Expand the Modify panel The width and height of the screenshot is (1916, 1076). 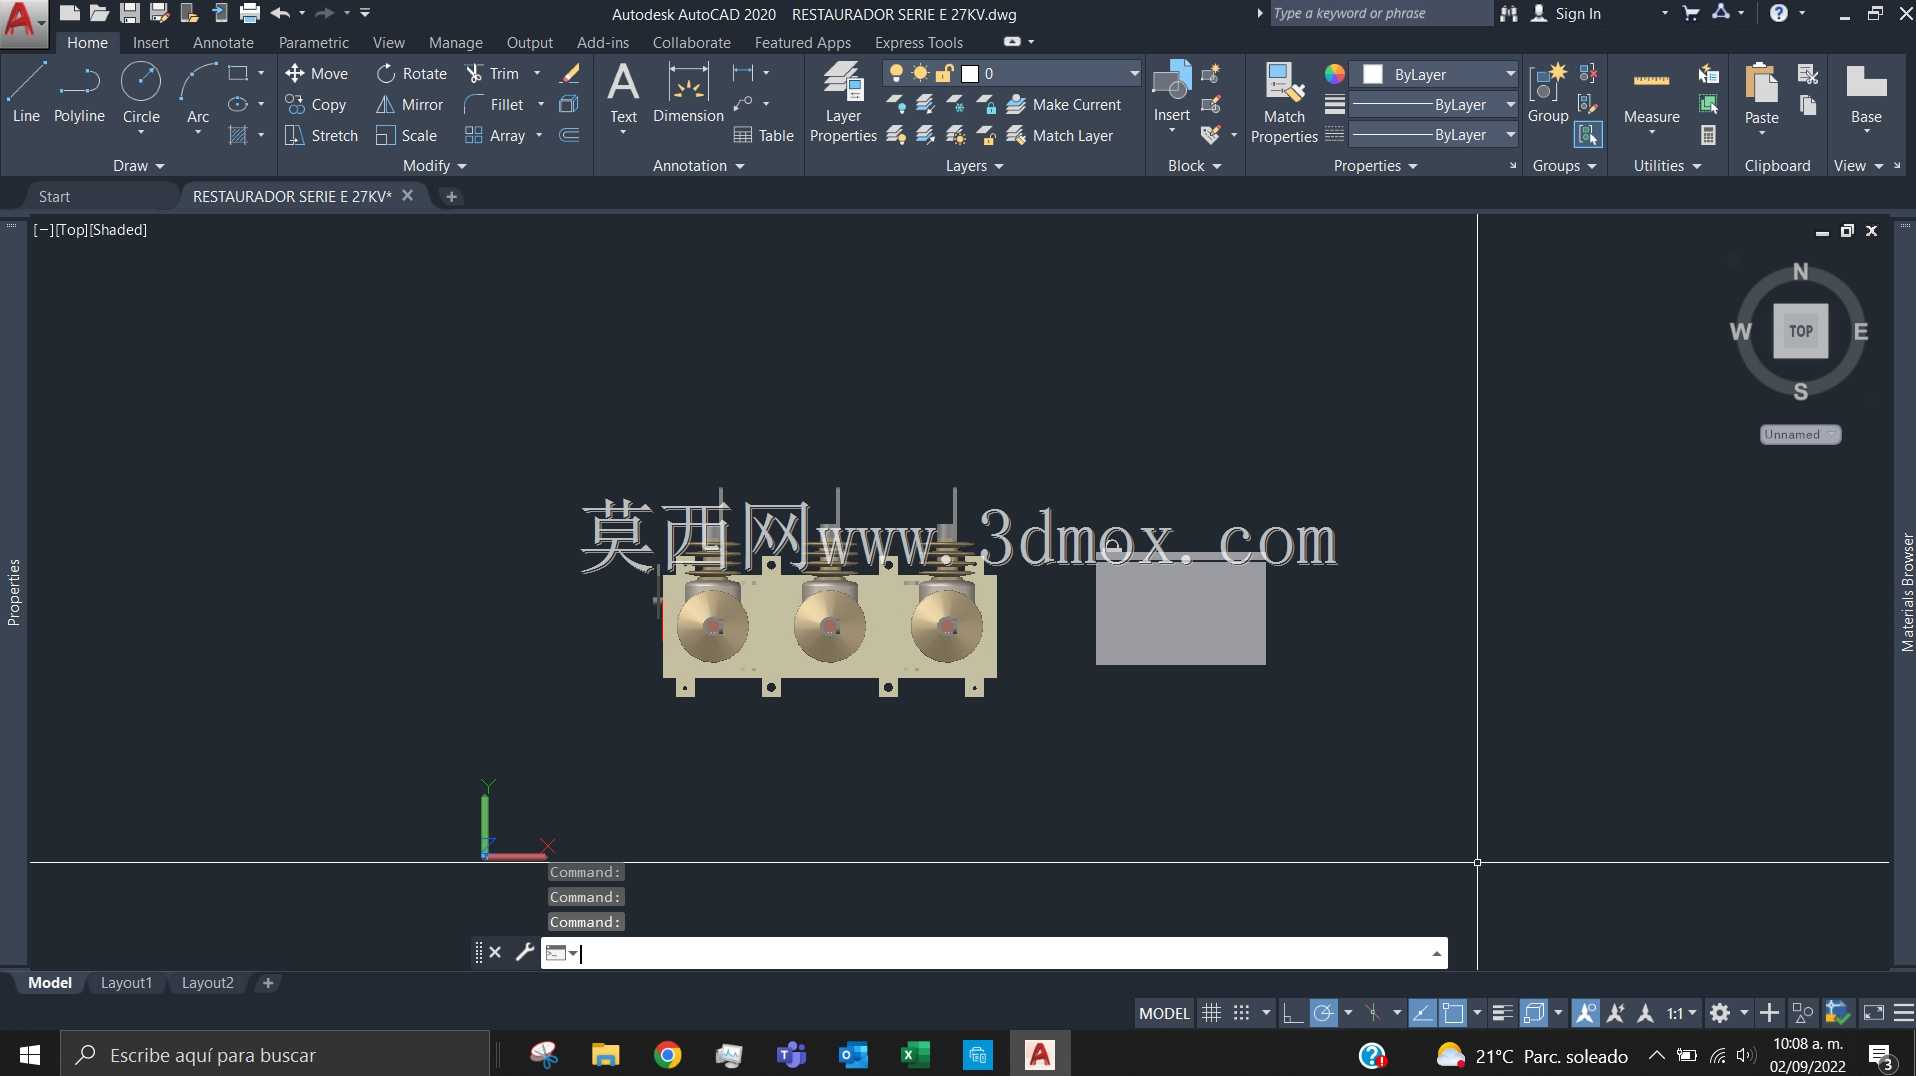[x=435, y=165]
